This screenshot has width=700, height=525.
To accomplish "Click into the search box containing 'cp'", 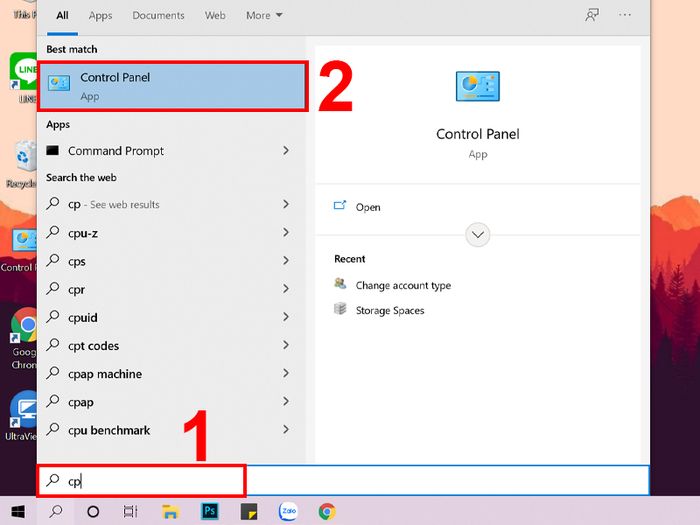I will 344,480.
